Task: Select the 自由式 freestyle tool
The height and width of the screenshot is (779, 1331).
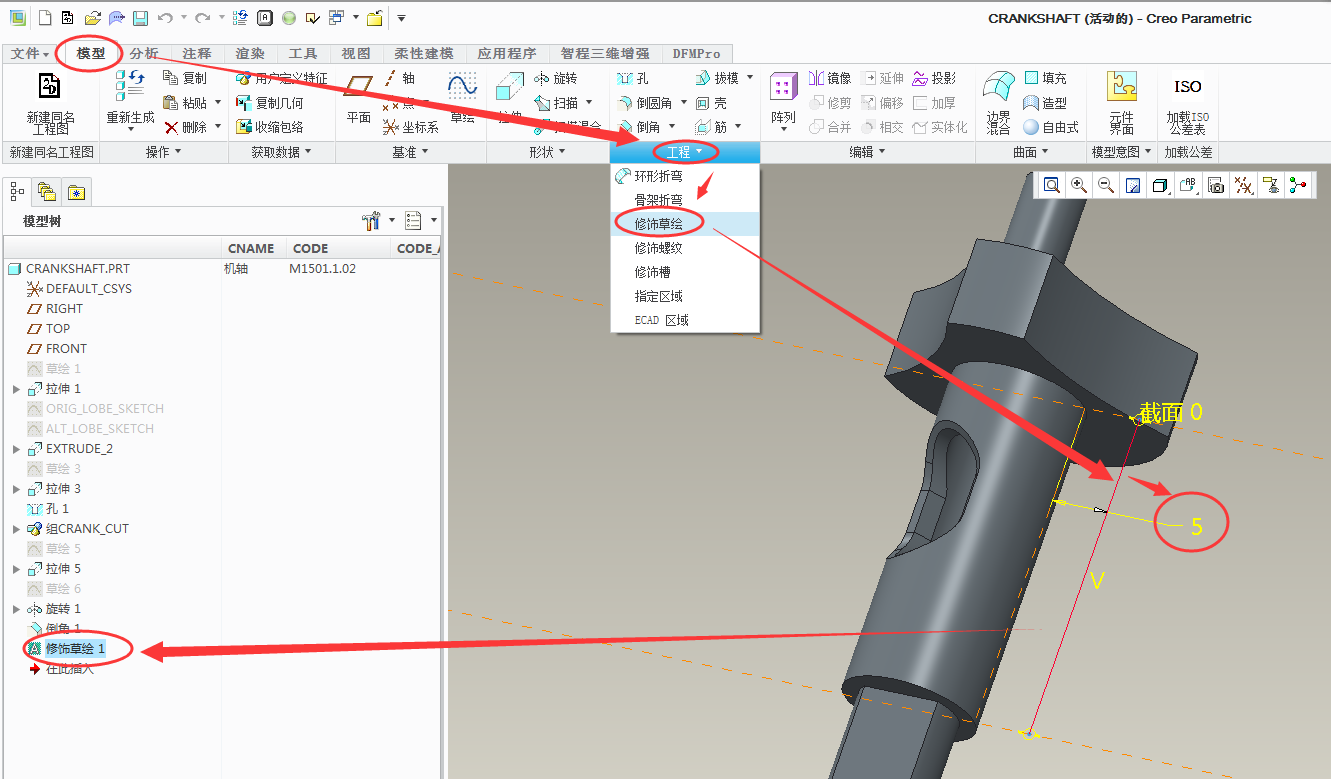Action: pos(1052,128)
